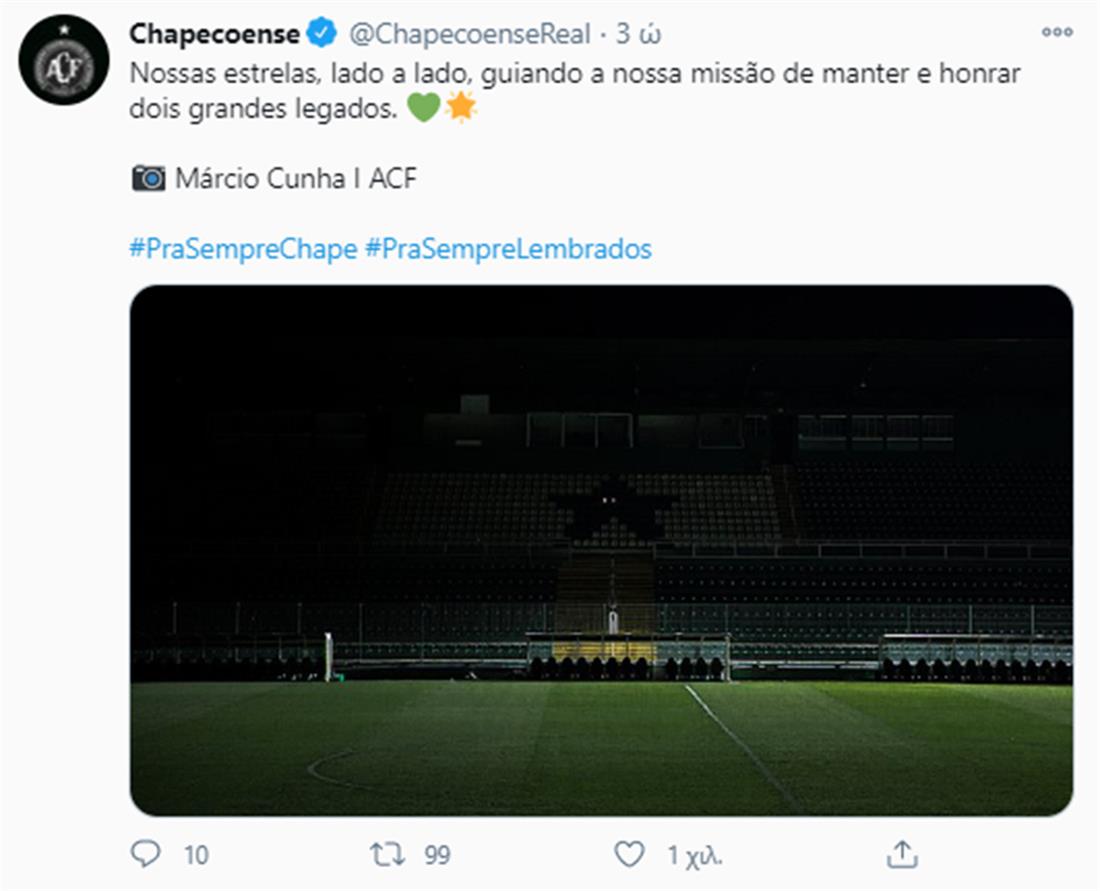
Task: Open the Chapecoense profile avatar
Action: pyautogui.click(x=64, y=60)
